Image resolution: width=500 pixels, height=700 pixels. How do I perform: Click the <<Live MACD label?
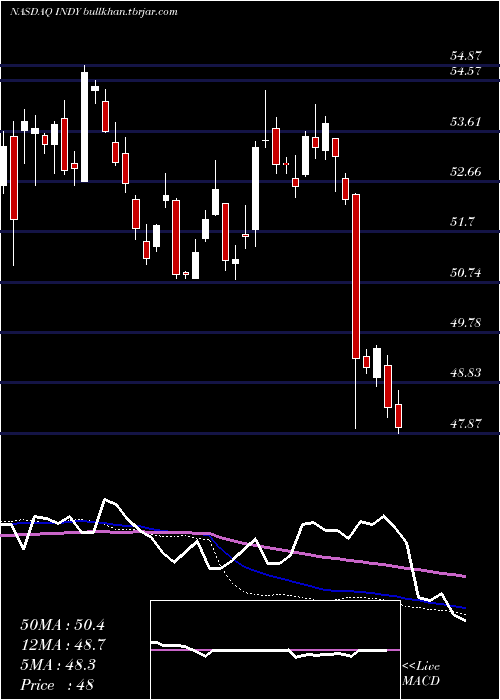point(421,674)
